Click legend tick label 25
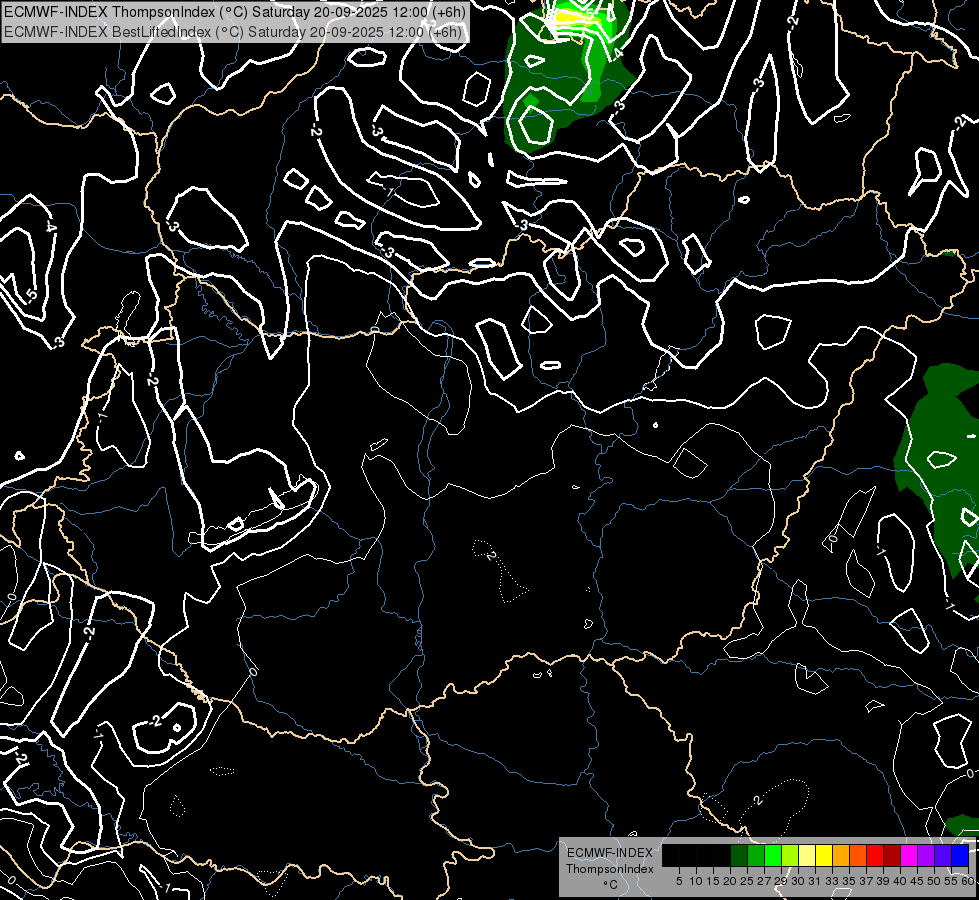The height and width of the screenshot is (900, 979). pos(747,881)
